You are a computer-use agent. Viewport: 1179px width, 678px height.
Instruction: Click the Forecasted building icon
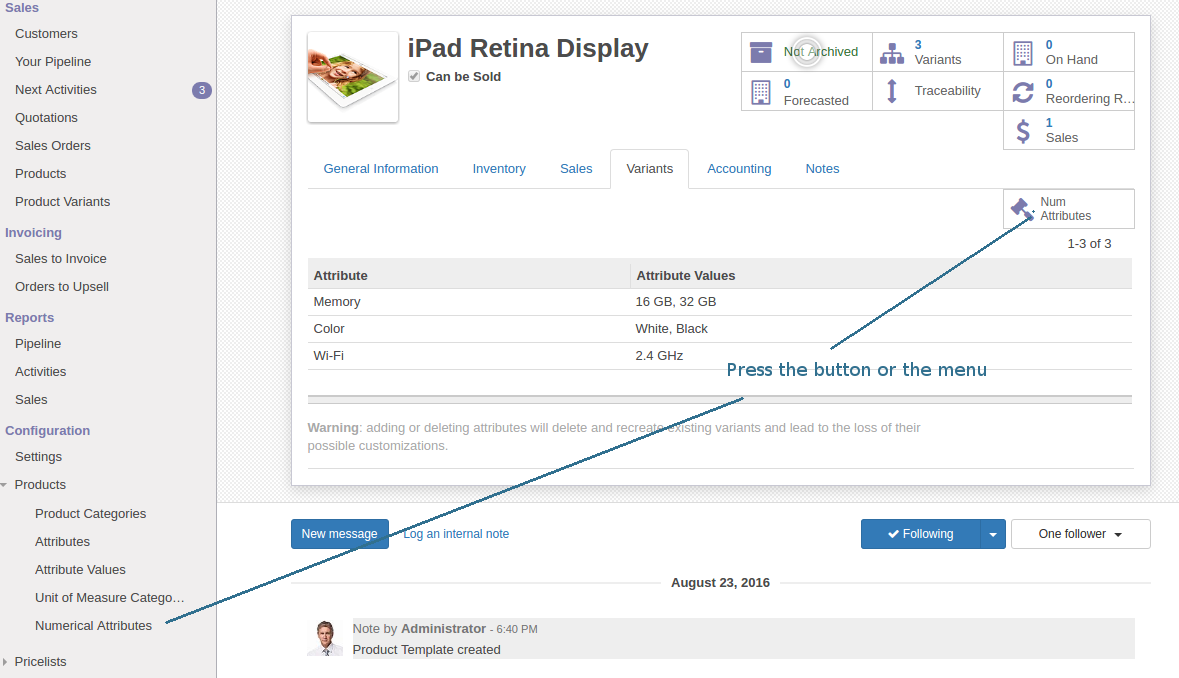[761, 92]
